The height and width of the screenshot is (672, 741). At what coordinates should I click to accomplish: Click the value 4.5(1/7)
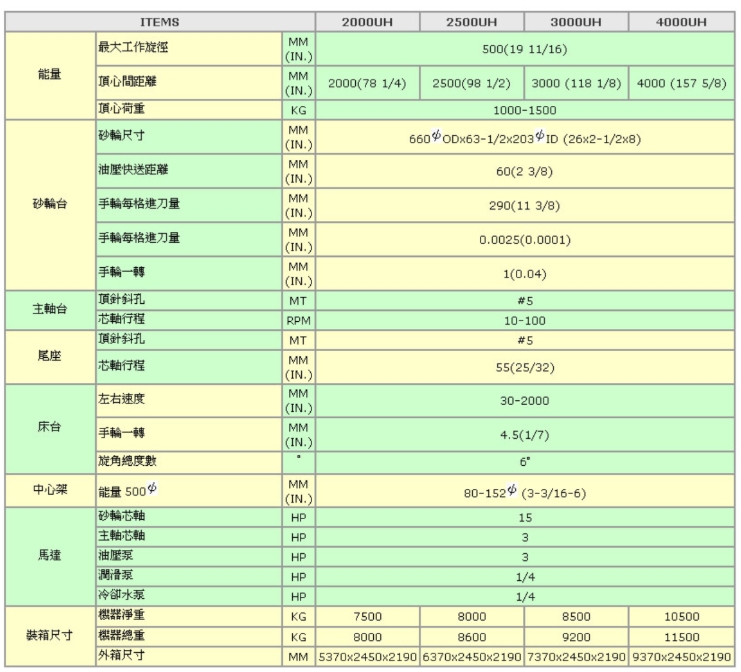click(x=525, y=435)
